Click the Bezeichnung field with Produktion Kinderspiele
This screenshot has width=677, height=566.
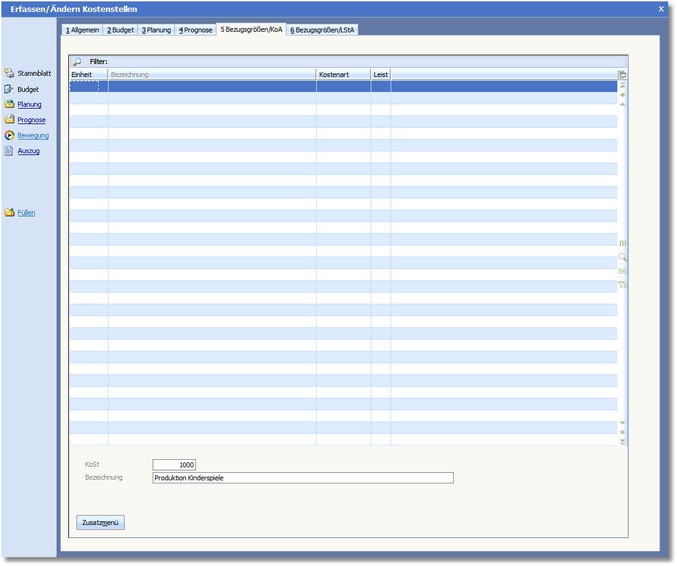[x=302, y=478]
